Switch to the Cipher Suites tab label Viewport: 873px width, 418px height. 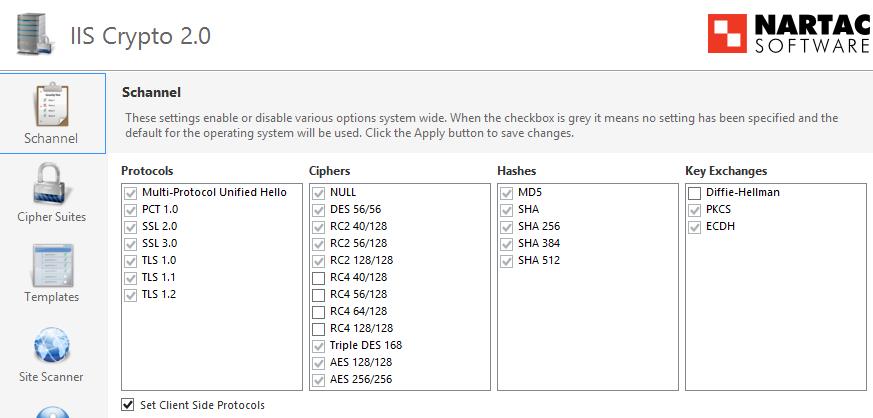click(52, 217)
